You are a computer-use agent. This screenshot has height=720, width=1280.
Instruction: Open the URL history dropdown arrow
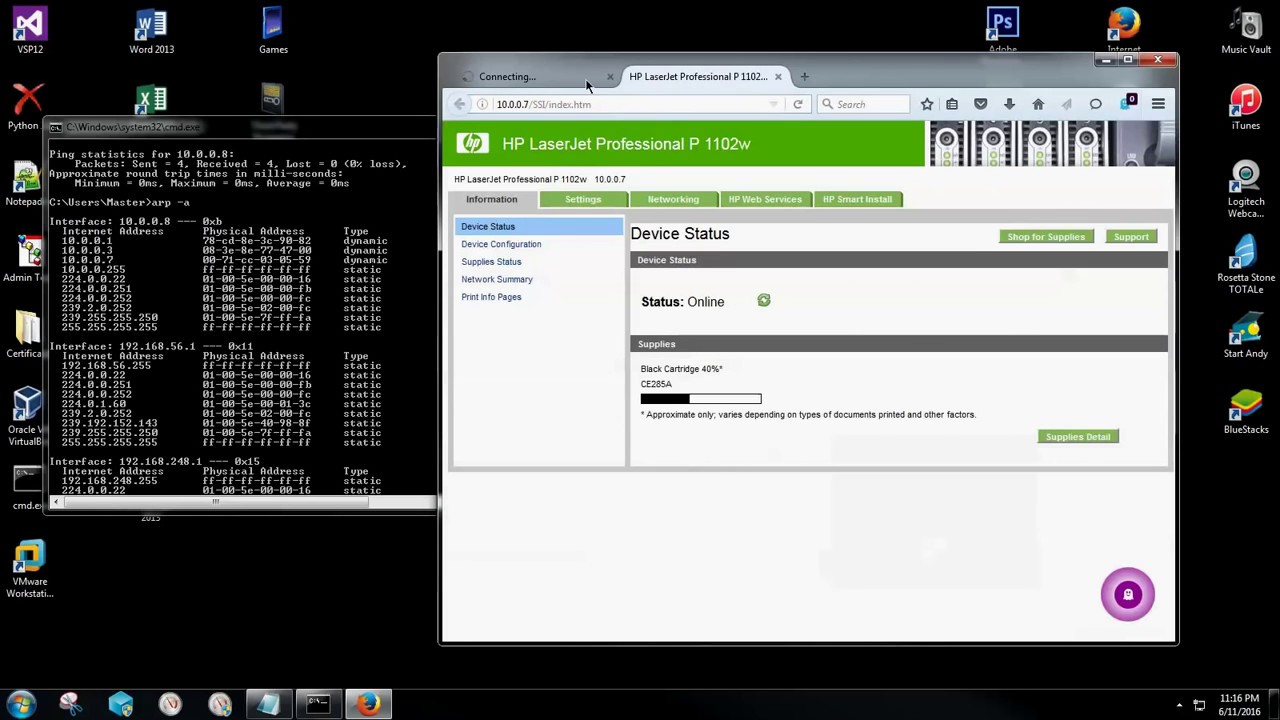[773, 104]
